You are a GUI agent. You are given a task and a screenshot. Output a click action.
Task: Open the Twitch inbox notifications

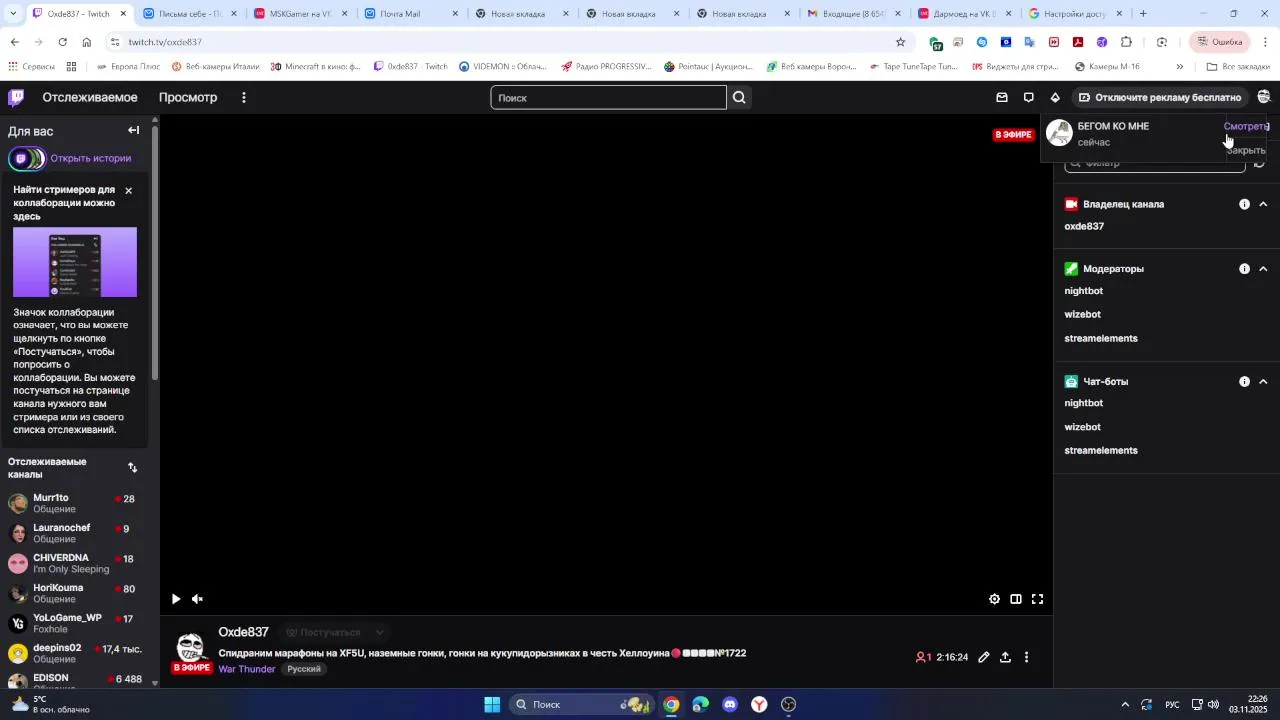point(1002,97)
